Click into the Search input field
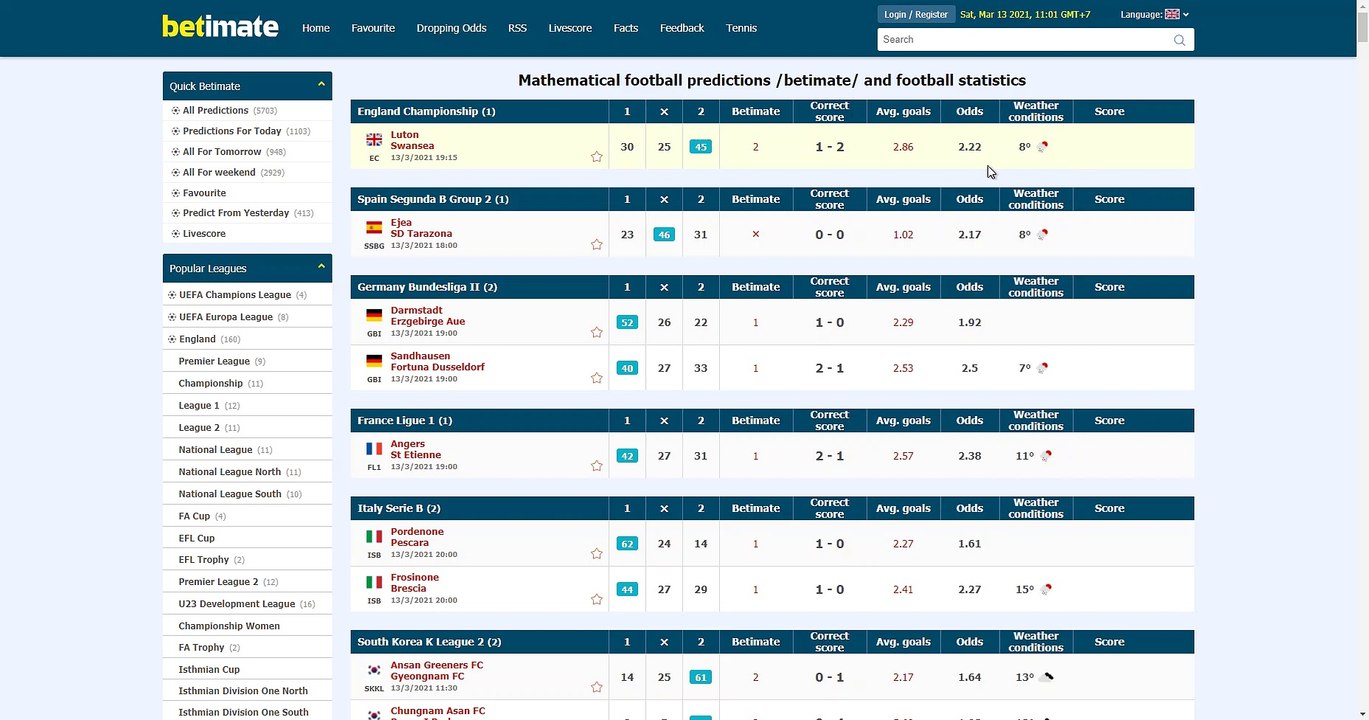This screenshot has width=1369, height=720. tap(1020, 40)
